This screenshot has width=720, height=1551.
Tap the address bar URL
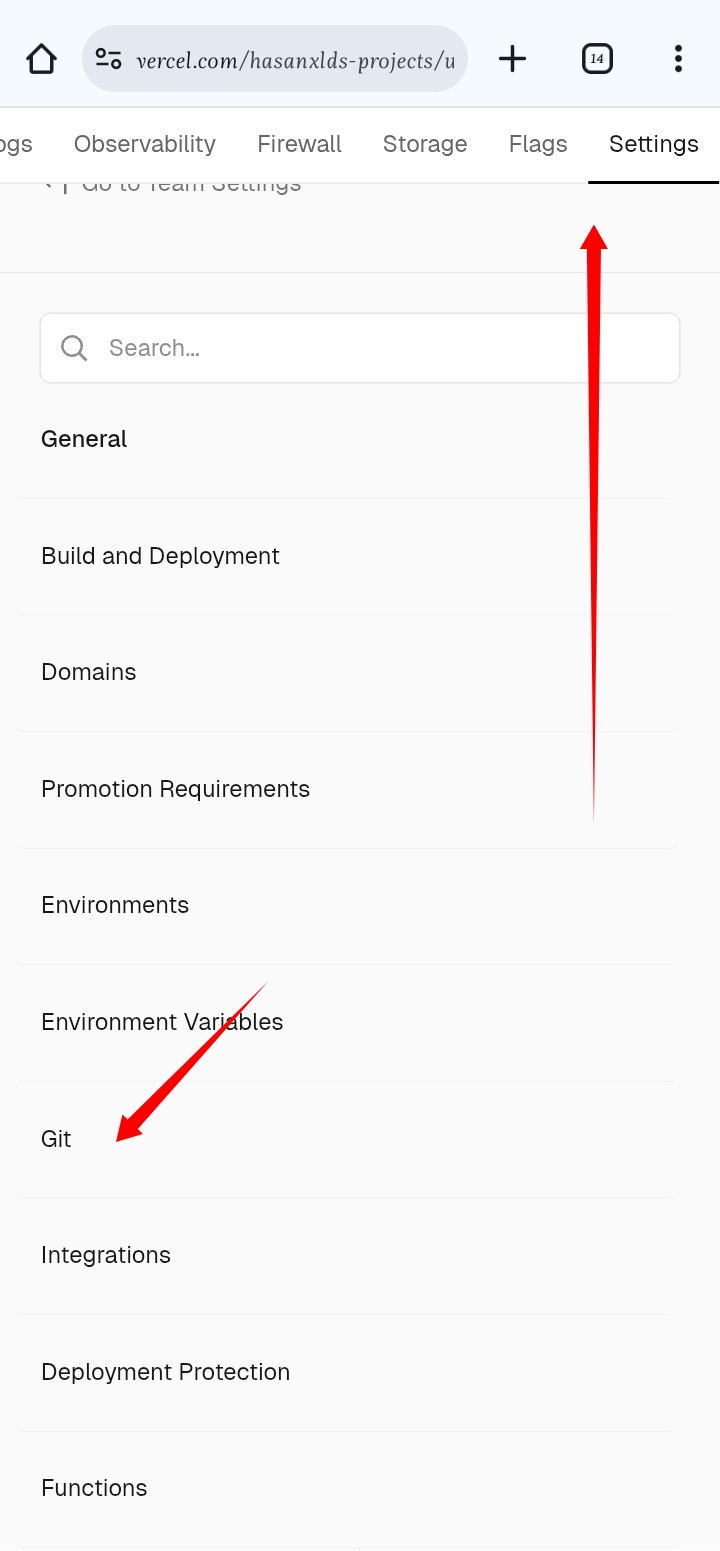coord(295,60)
